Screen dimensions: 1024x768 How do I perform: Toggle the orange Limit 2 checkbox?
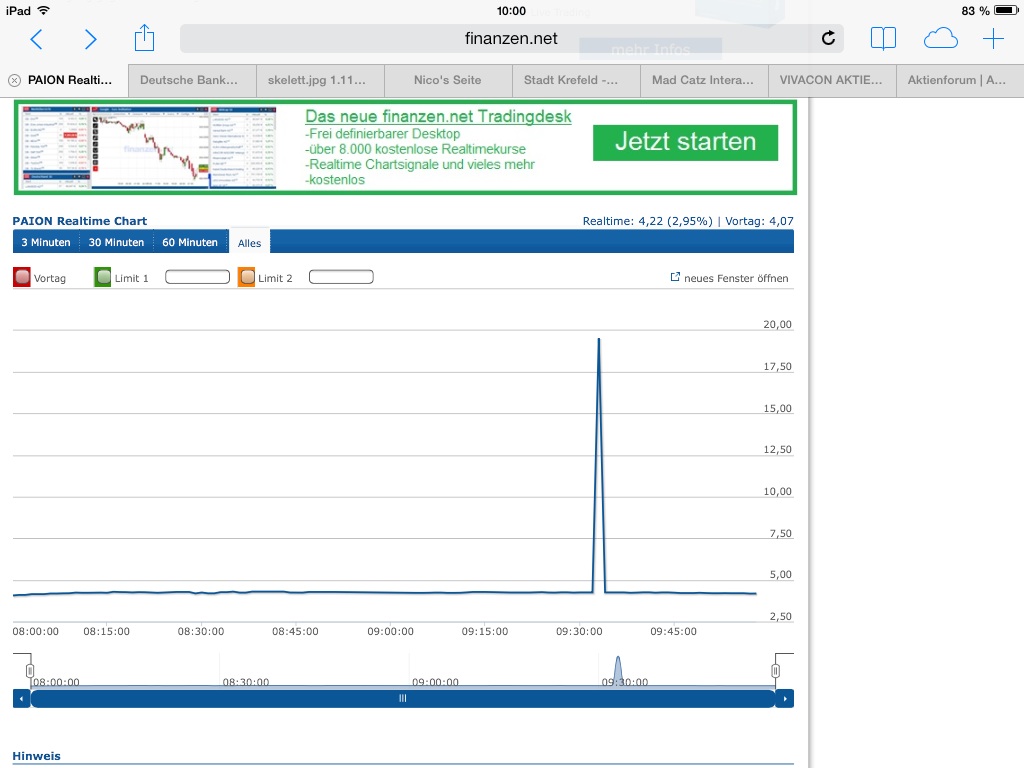pos(246,277)
